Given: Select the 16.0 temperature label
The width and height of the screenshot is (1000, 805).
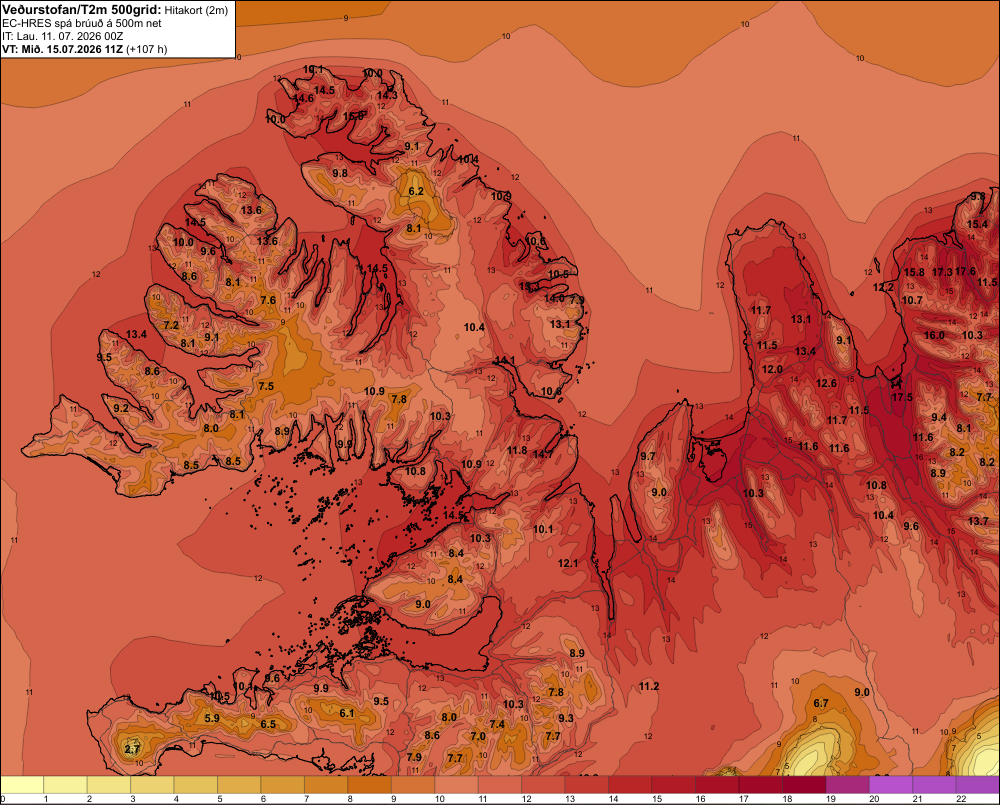Looking at the screenshot, I should 934,335.
